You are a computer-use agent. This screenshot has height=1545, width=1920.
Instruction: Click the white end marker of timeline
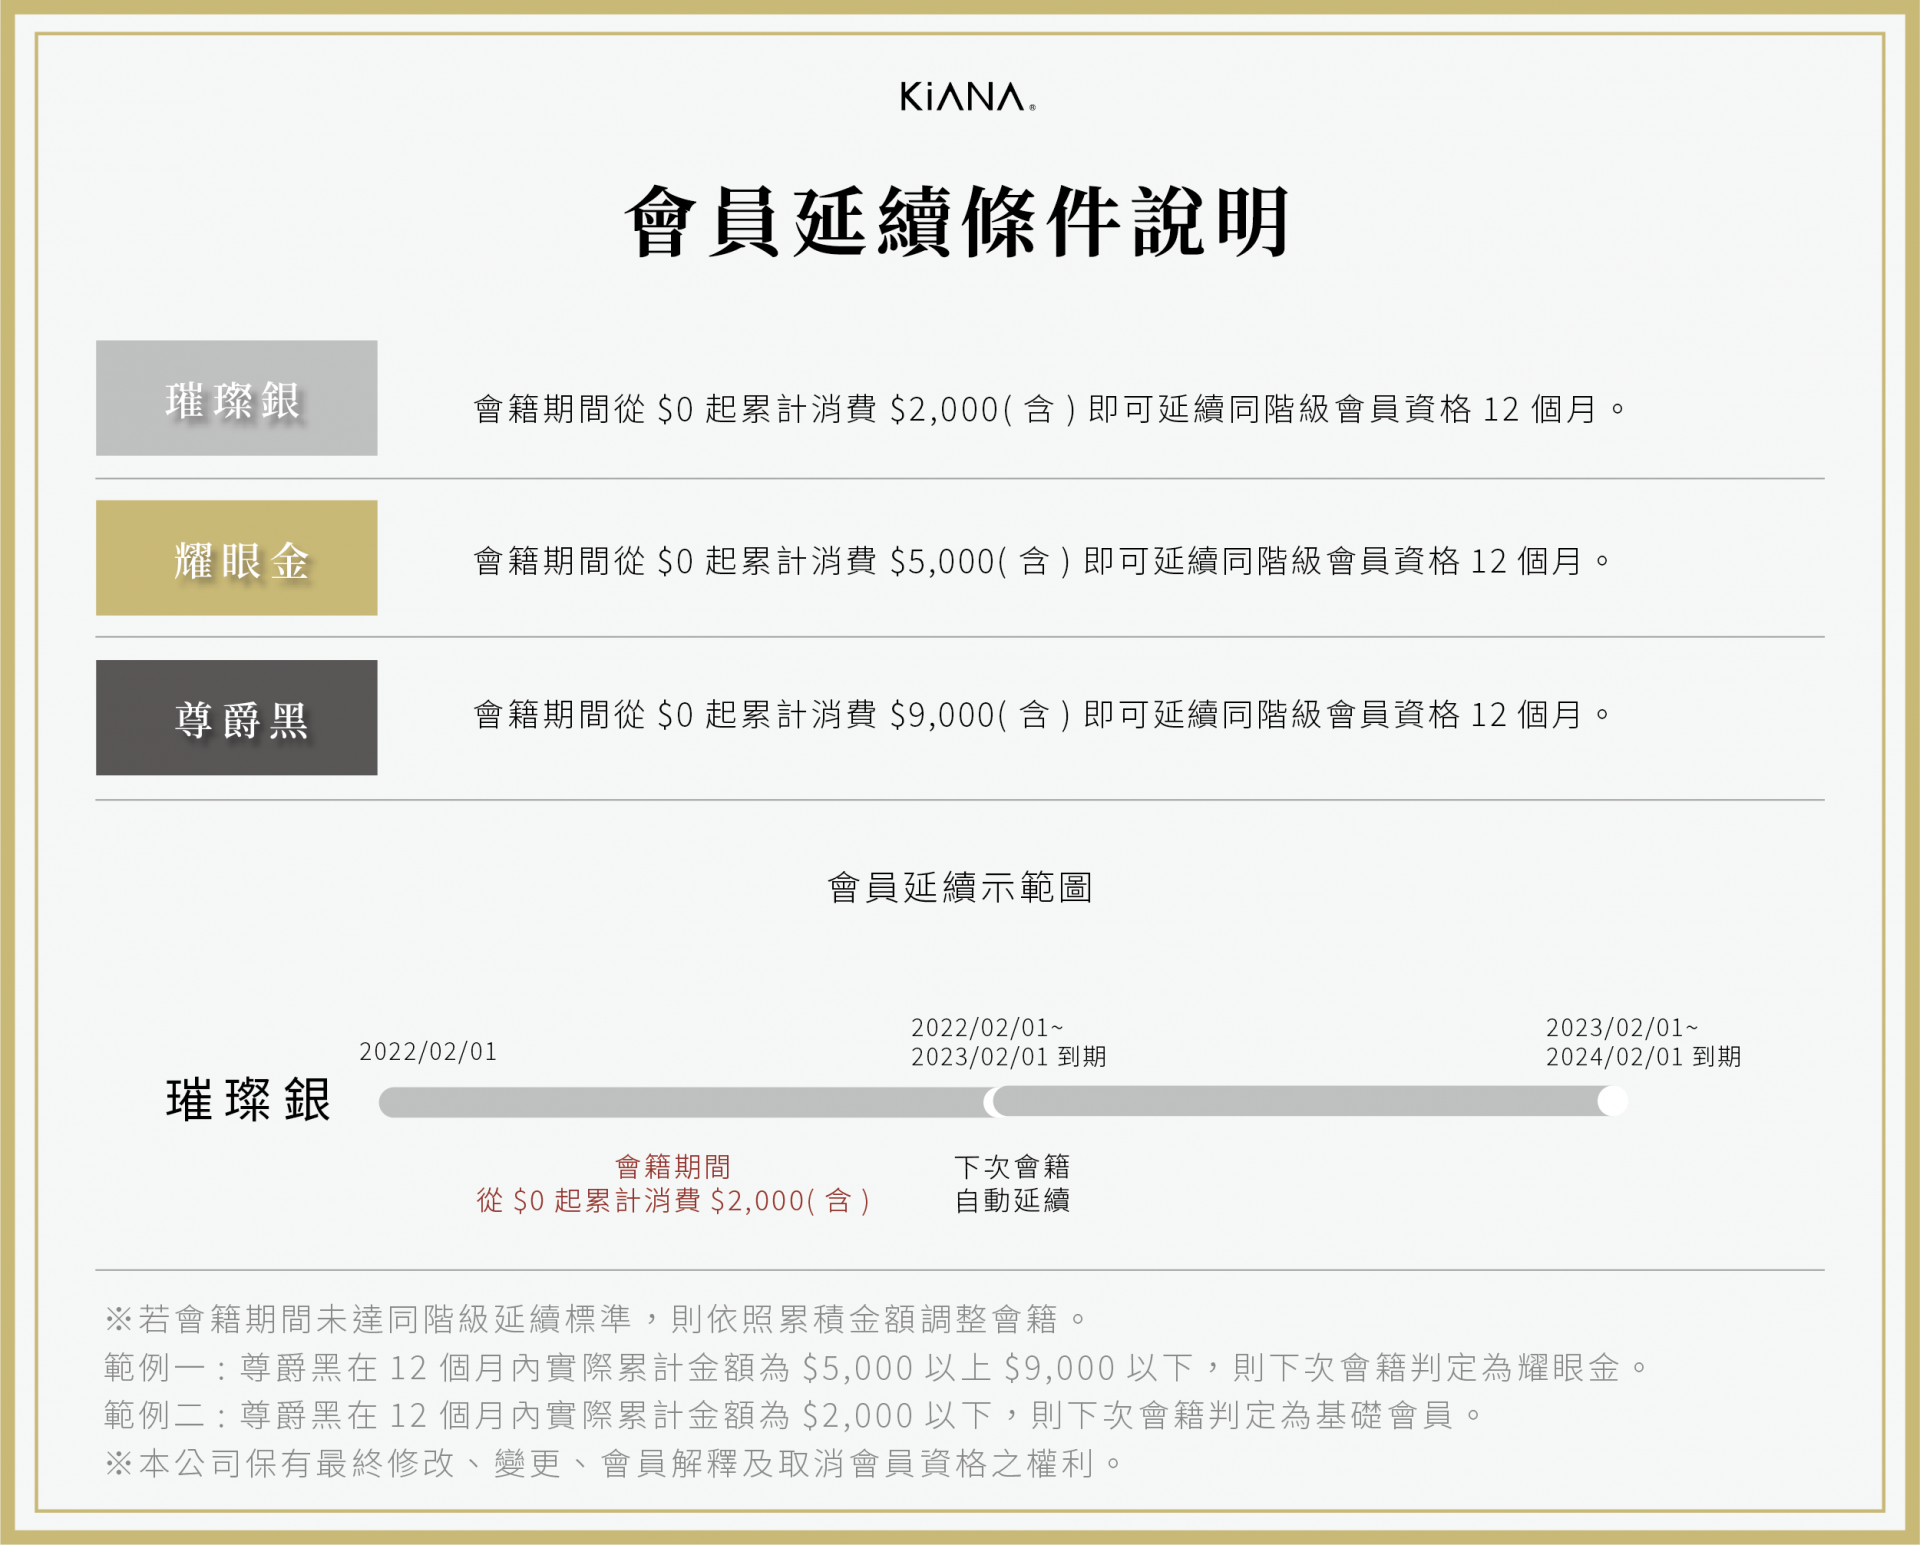(x=1613, y=1101)
